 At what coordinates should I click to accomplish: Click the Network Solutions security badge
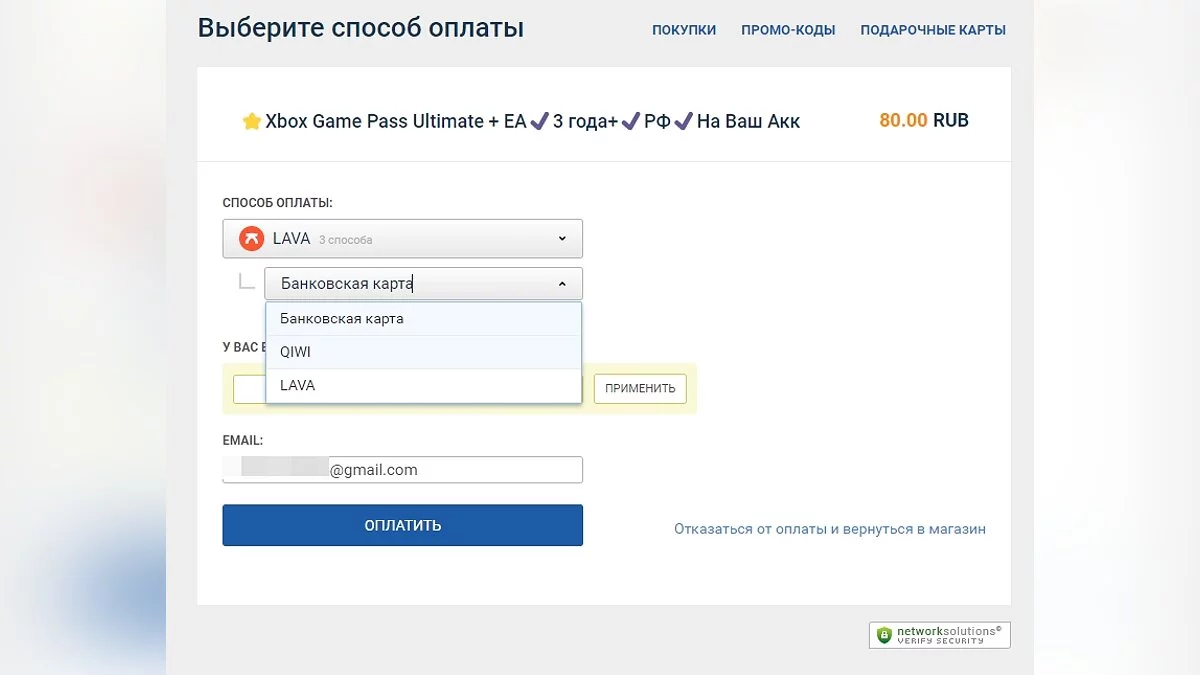[939, 635]
